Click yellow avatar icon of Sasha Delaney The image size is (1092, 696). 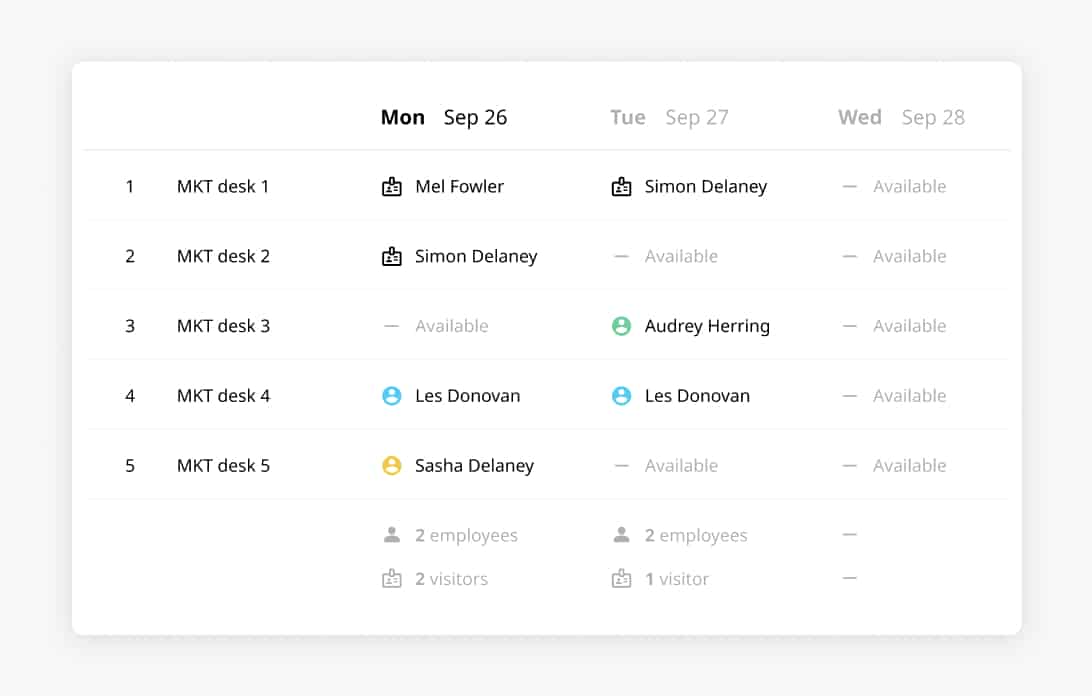coord(391,465)
